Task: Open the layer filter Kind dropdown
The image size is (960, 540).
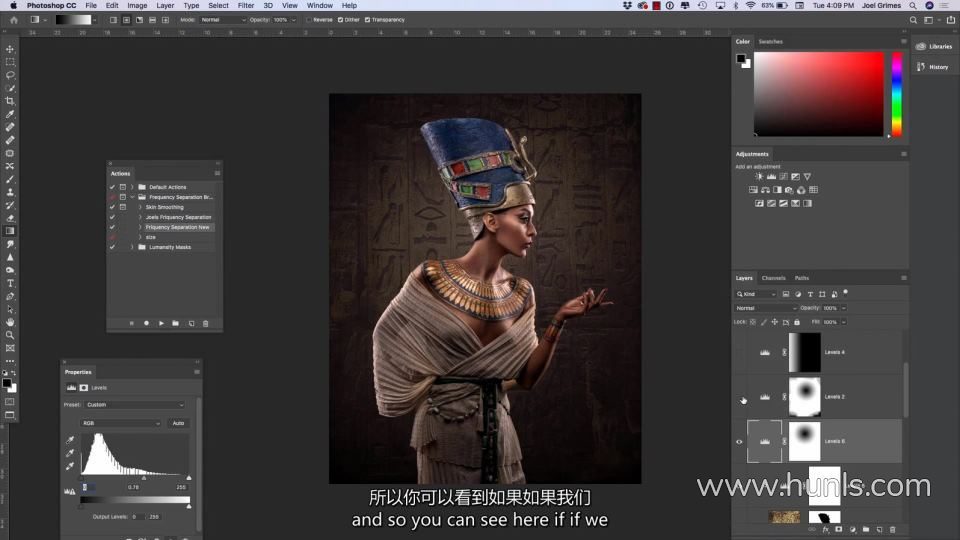Action: (756, 294)
